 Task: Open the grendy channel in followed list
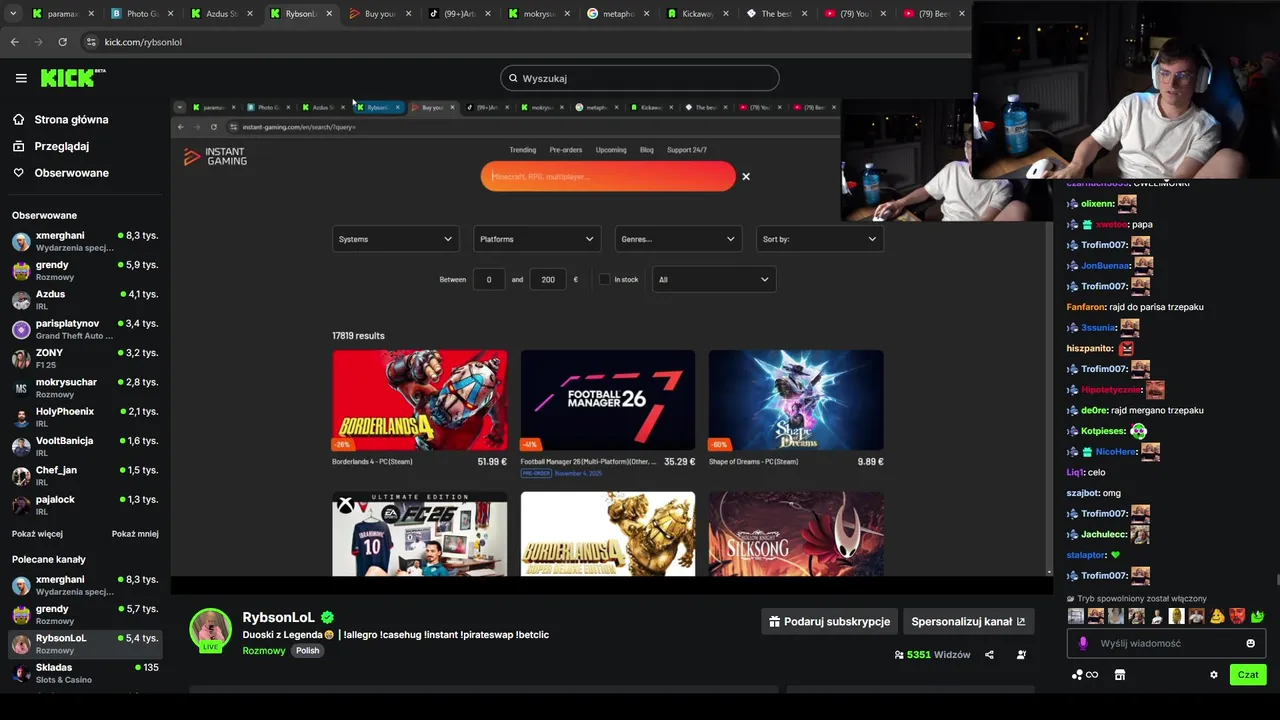pos(85,271)
